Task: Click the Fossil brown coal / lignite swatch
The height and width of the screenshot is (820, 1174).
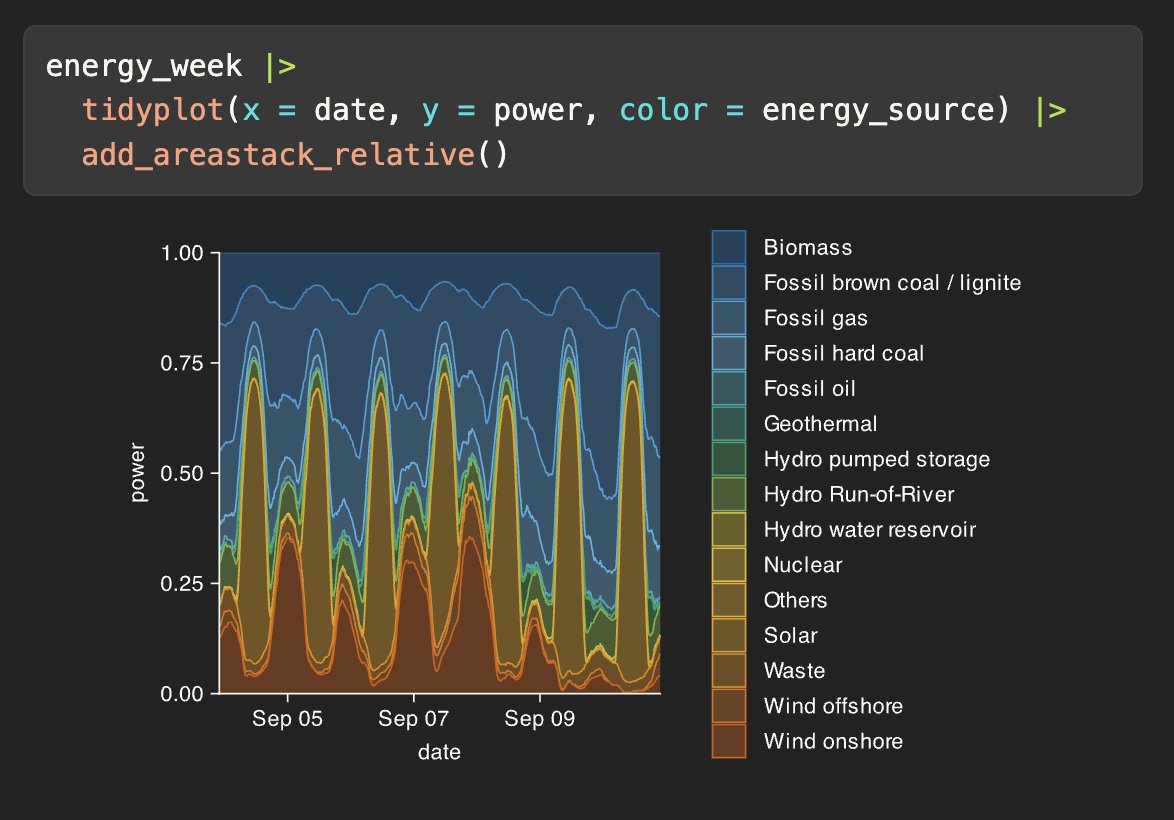Action: pyautogui.click(x=729, y=282)
